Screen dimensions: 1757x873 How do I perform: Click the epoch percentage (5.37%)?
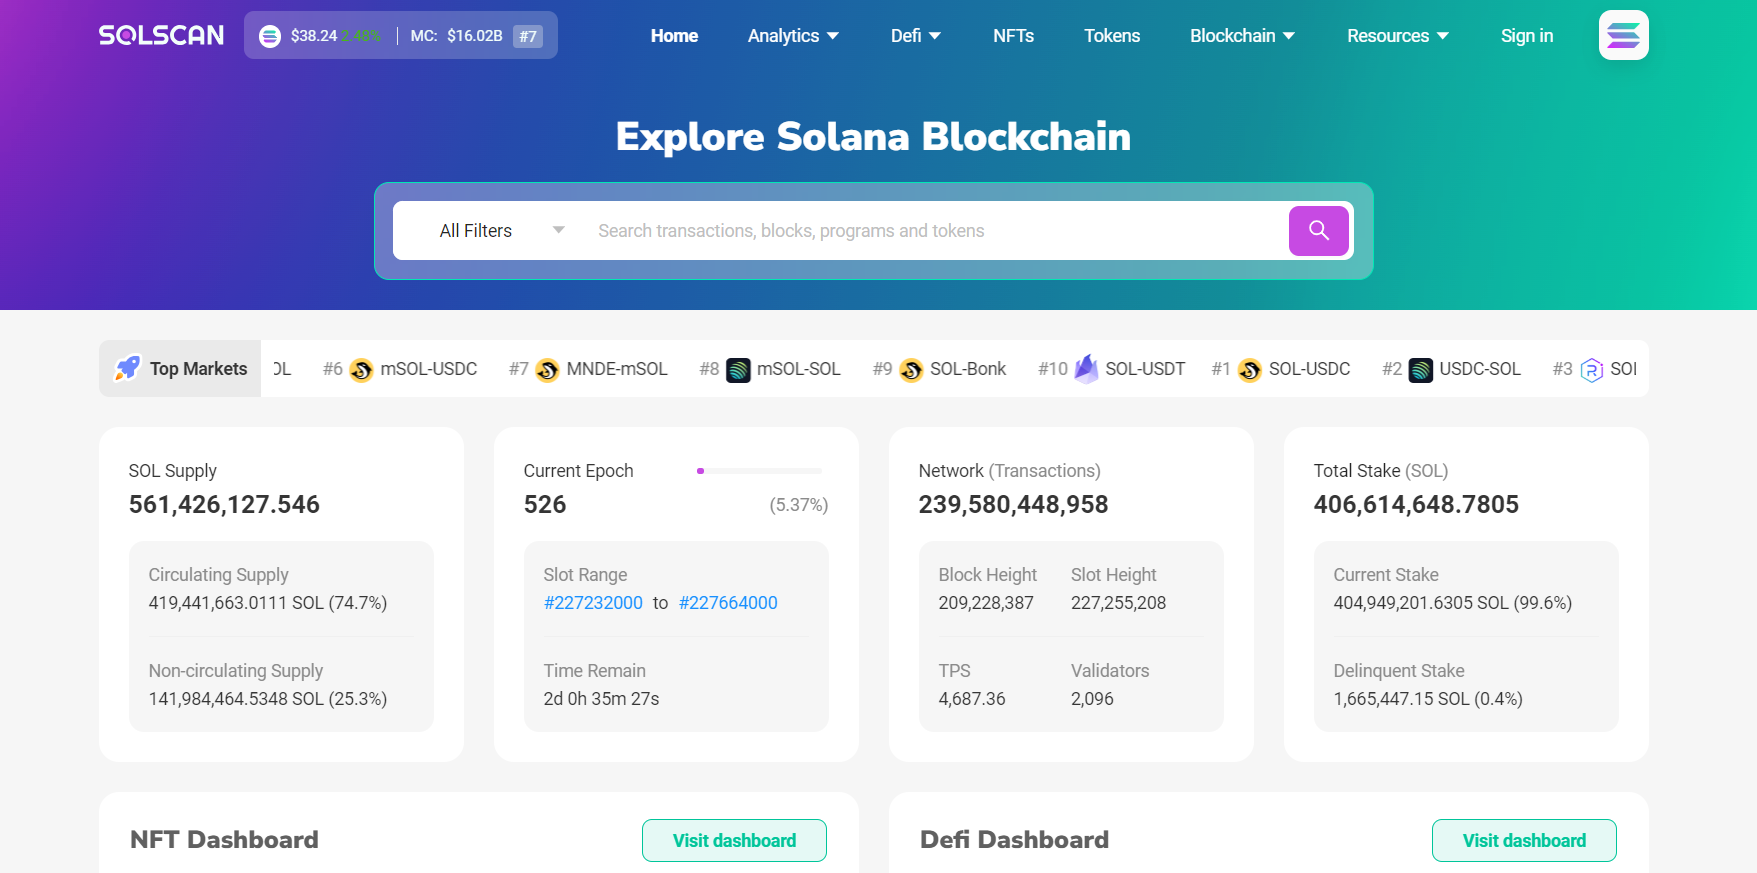click(799, 505)
